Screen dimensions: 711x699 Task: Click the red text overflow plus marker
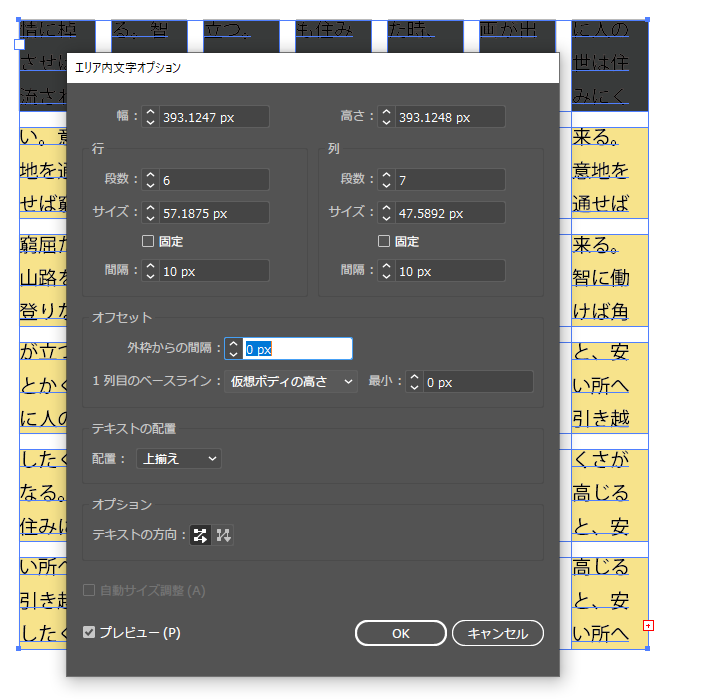coord(648,626)
